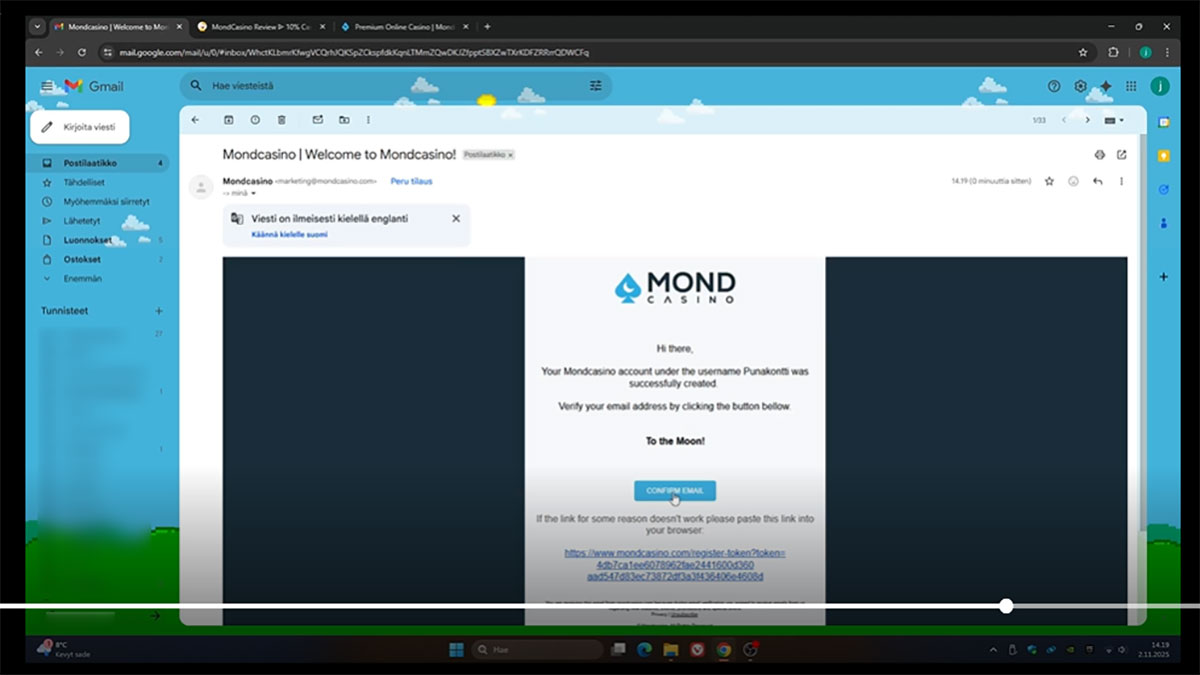Delete the email with the trash icon
The image size is (1200, 675).
click(x=281, y=120)
